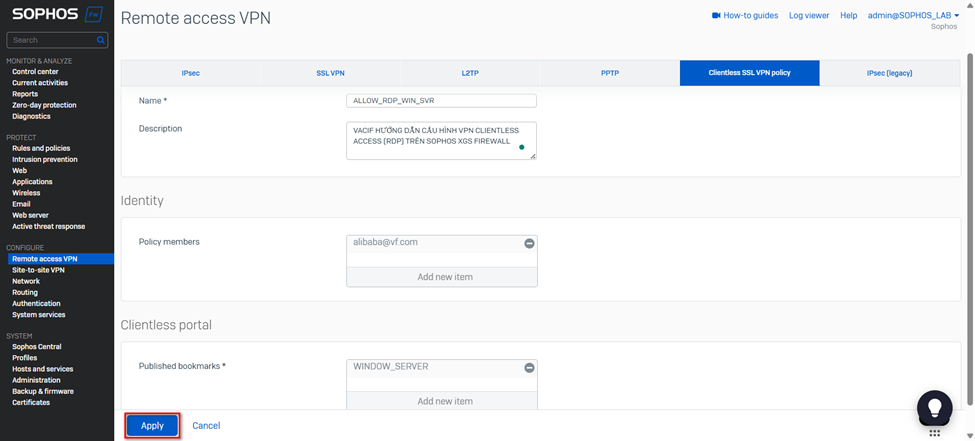Open the L2TP tab

coord(470,73)
